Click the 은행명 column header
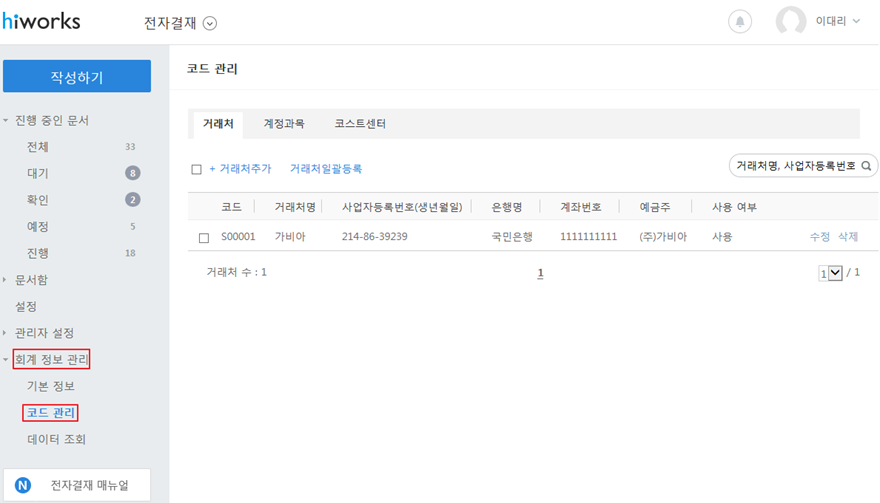 point(507,207)
